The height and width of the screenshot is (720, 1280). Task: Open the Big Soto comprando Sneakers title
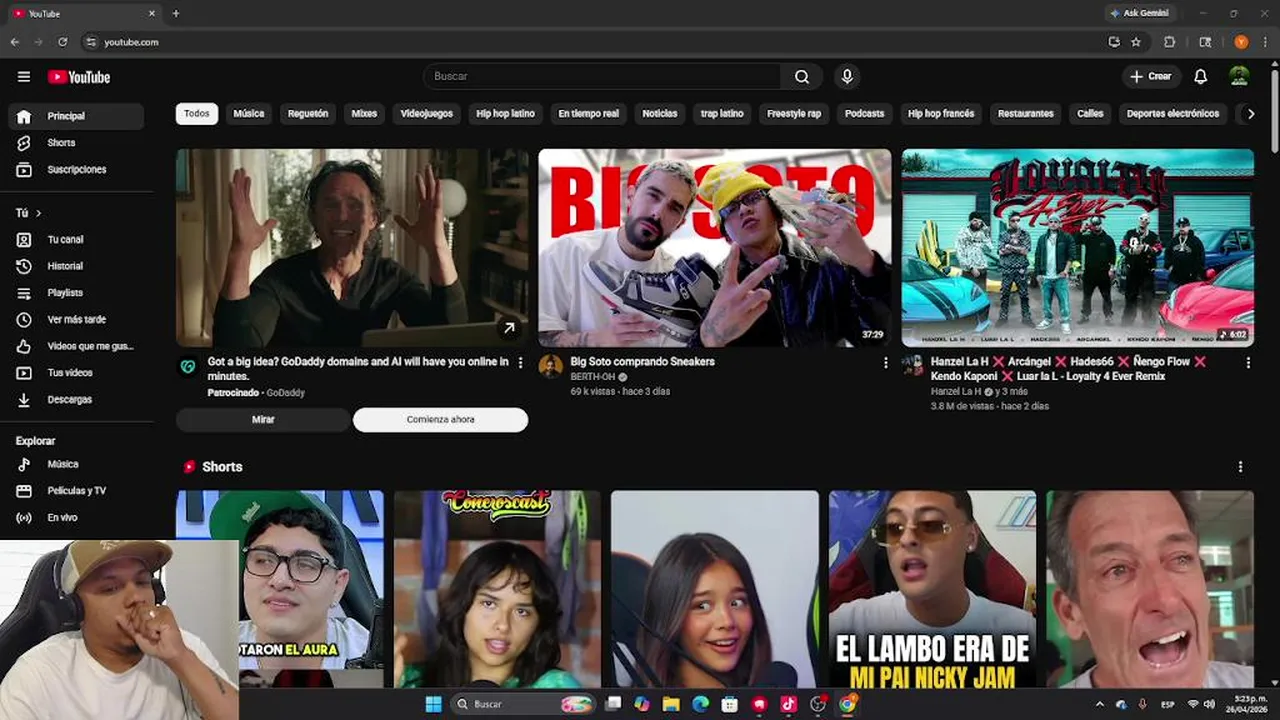[643, 362]
